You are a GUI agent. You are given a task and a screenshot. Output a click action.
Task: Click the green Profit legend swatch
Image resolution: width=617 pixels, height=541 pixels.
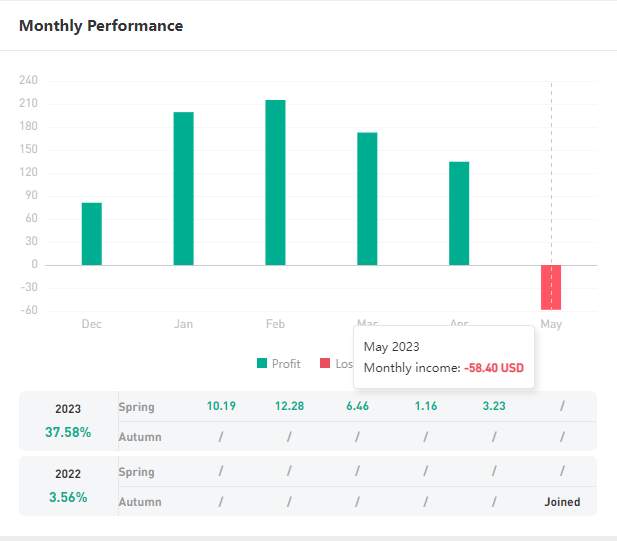[x=262, y=364]
